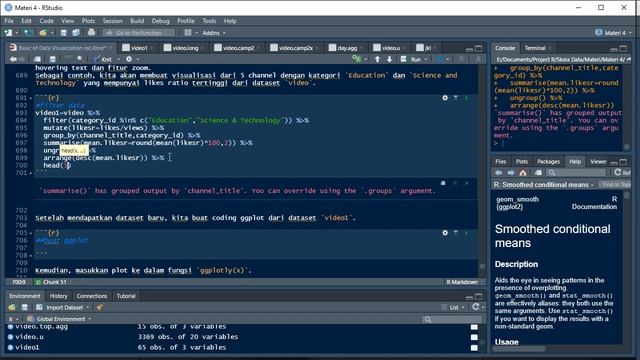
Task: Knit the R Markdown document
Action: 103,60
